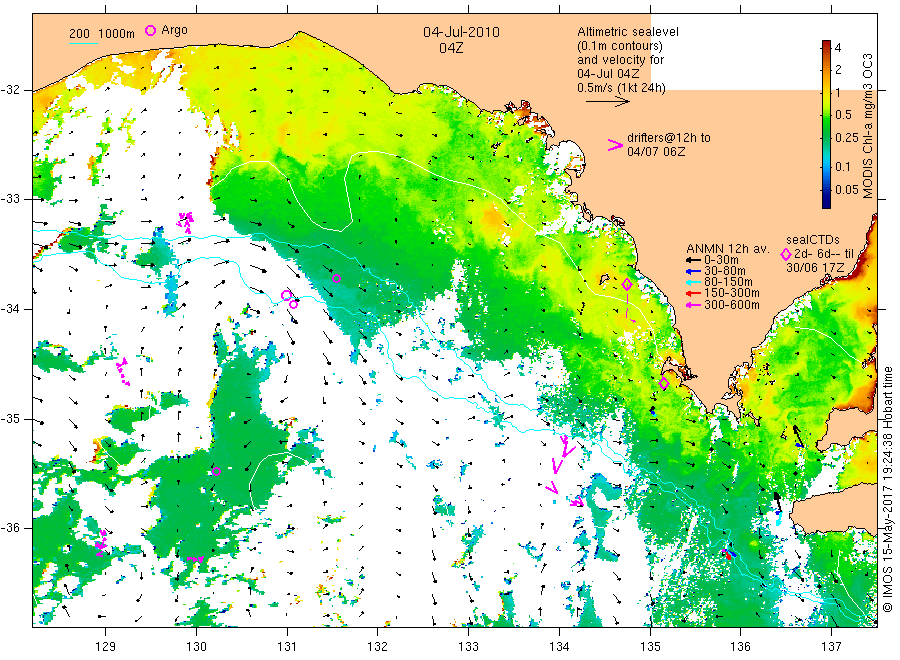Click the 'Altimetric sealevel' legend text
This screenshot has height=660, width=900.
tap(627, 32)
